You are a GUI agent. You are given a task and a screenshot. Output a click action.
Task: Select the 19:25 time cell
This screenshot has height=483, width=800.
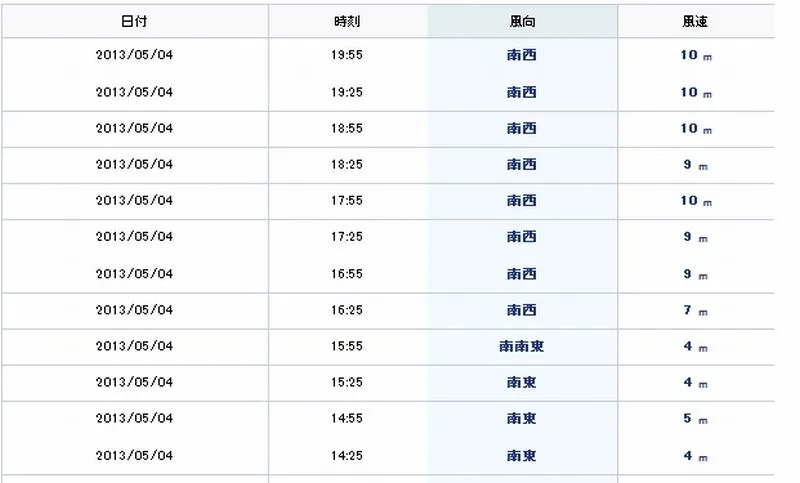[347, 92]
